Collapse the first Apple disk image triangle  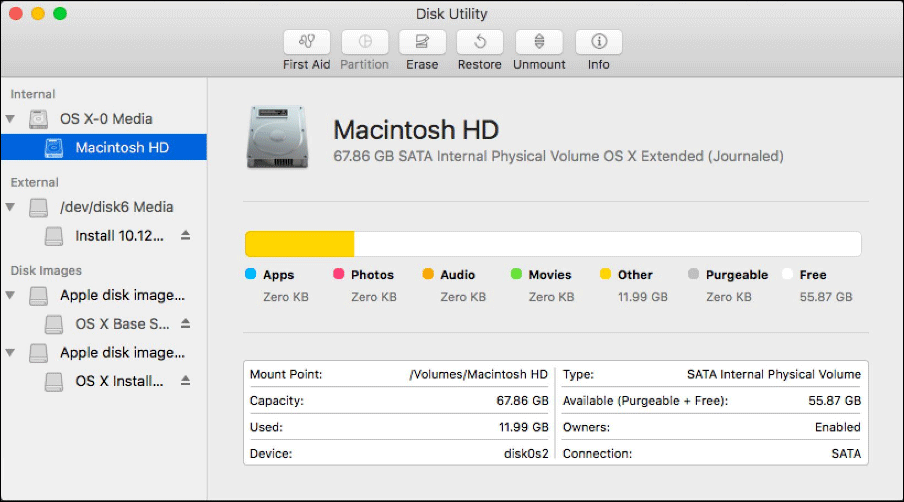pyautogui.click(x=11, y=296)
